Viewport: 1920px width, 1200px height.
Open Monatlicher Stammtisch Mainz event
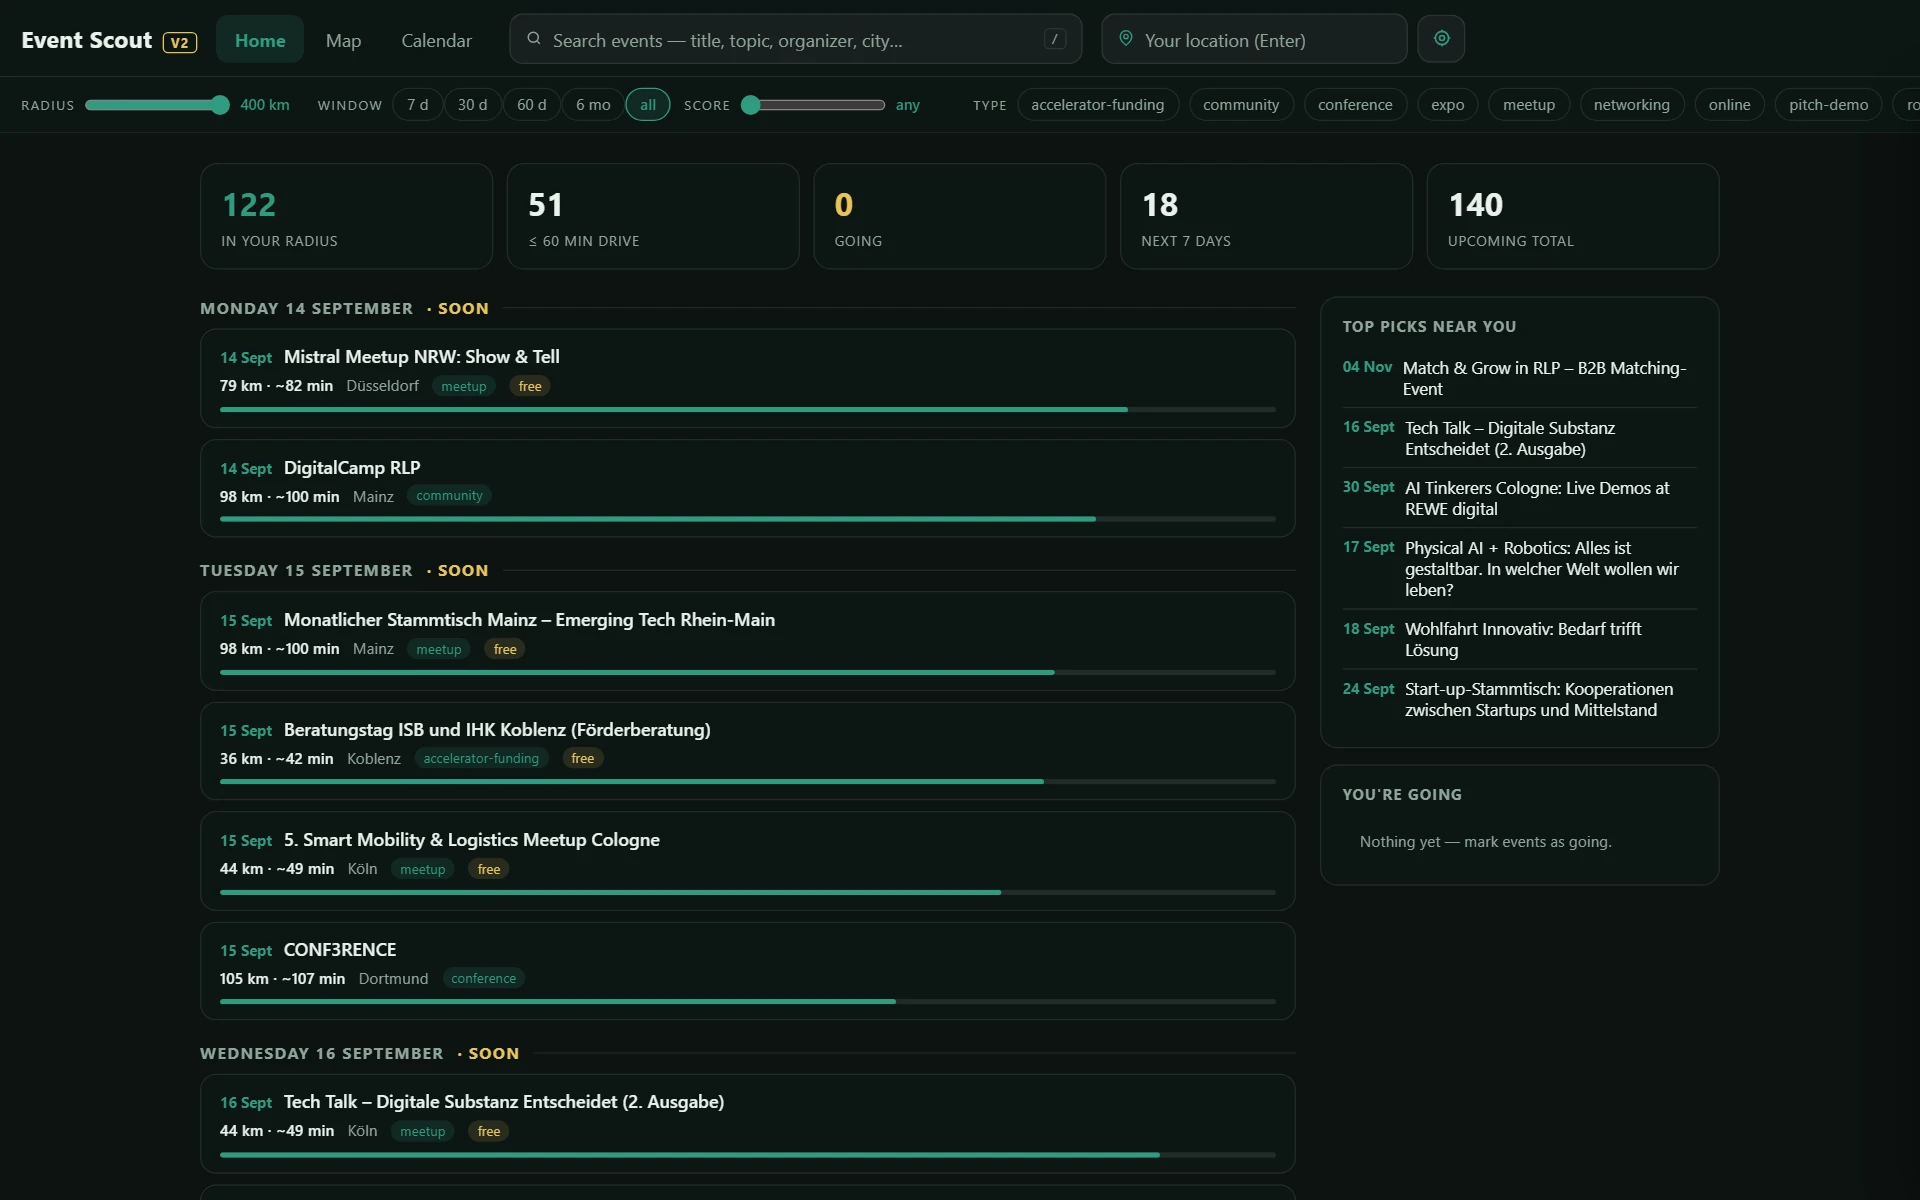(x=747, y=641)
